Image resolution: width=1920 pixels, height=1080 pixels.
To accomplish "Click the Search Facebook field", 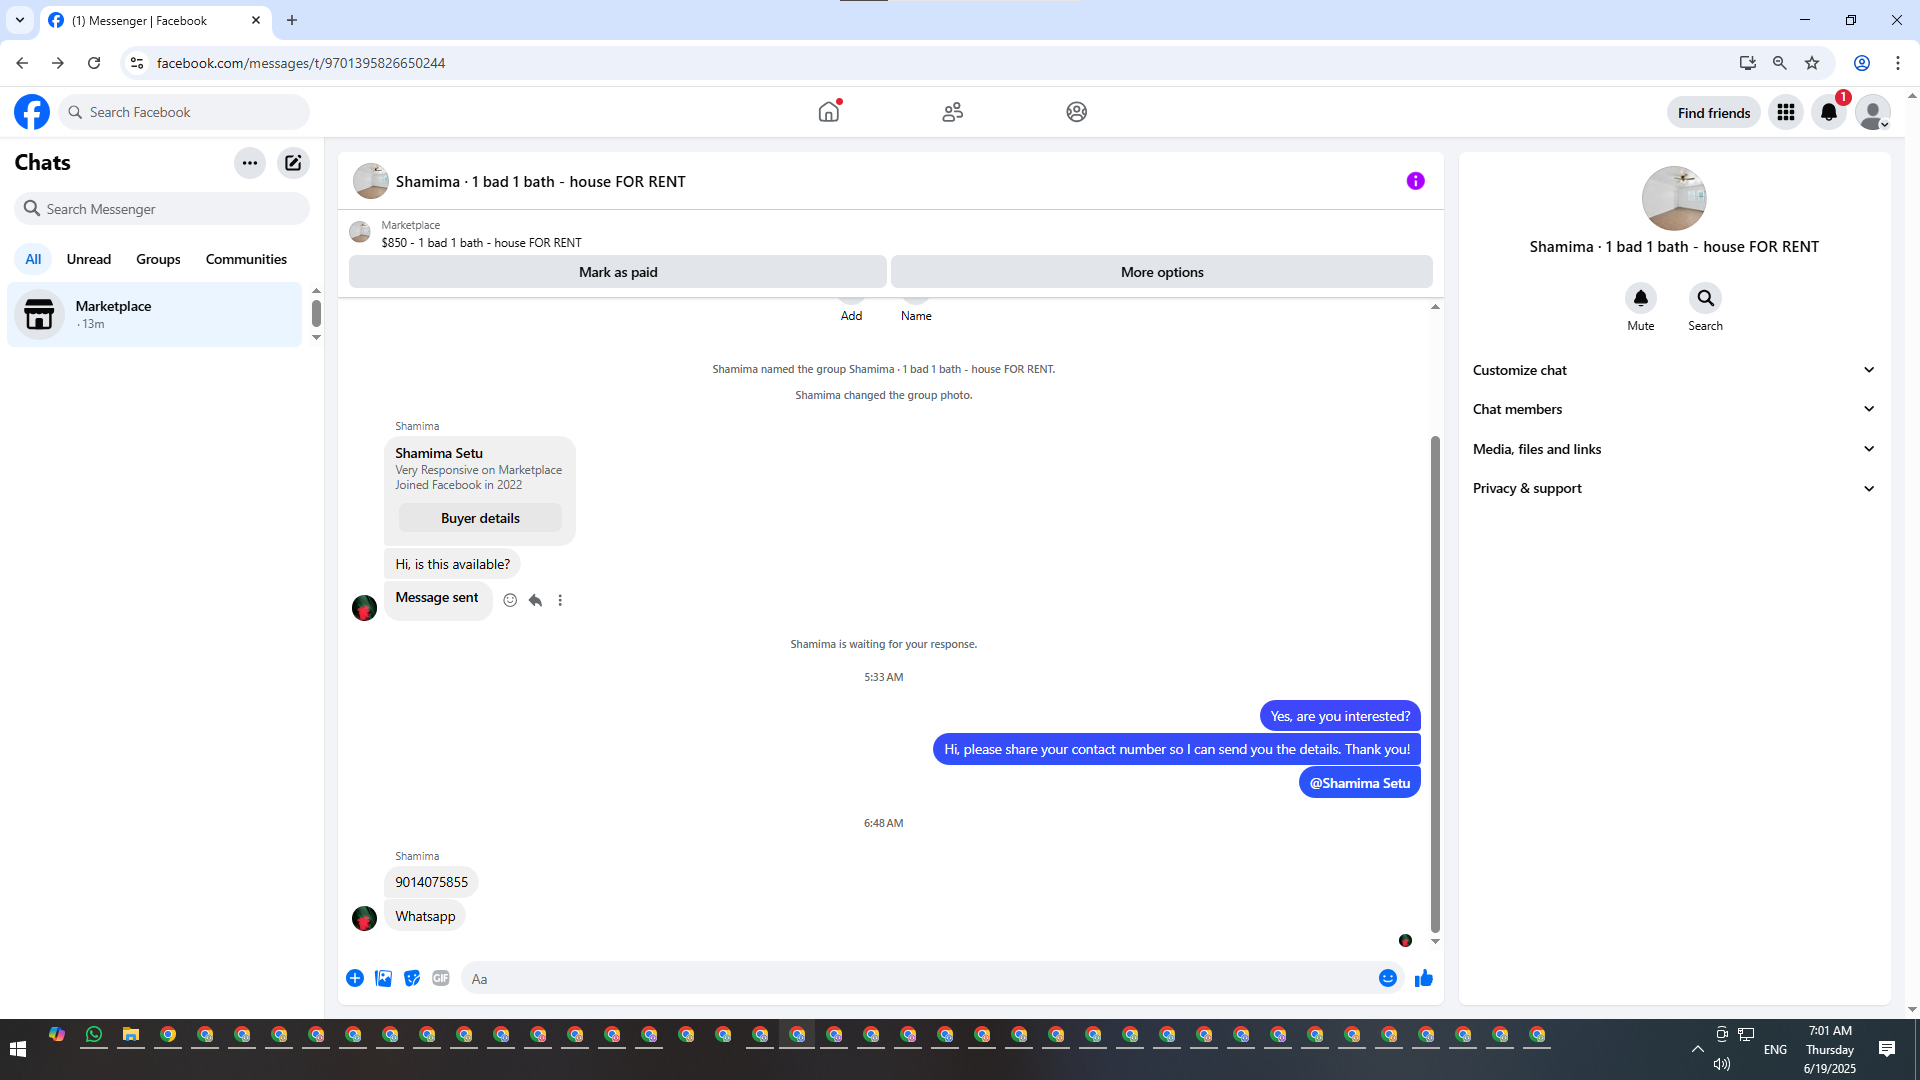I will click(184, 112).
